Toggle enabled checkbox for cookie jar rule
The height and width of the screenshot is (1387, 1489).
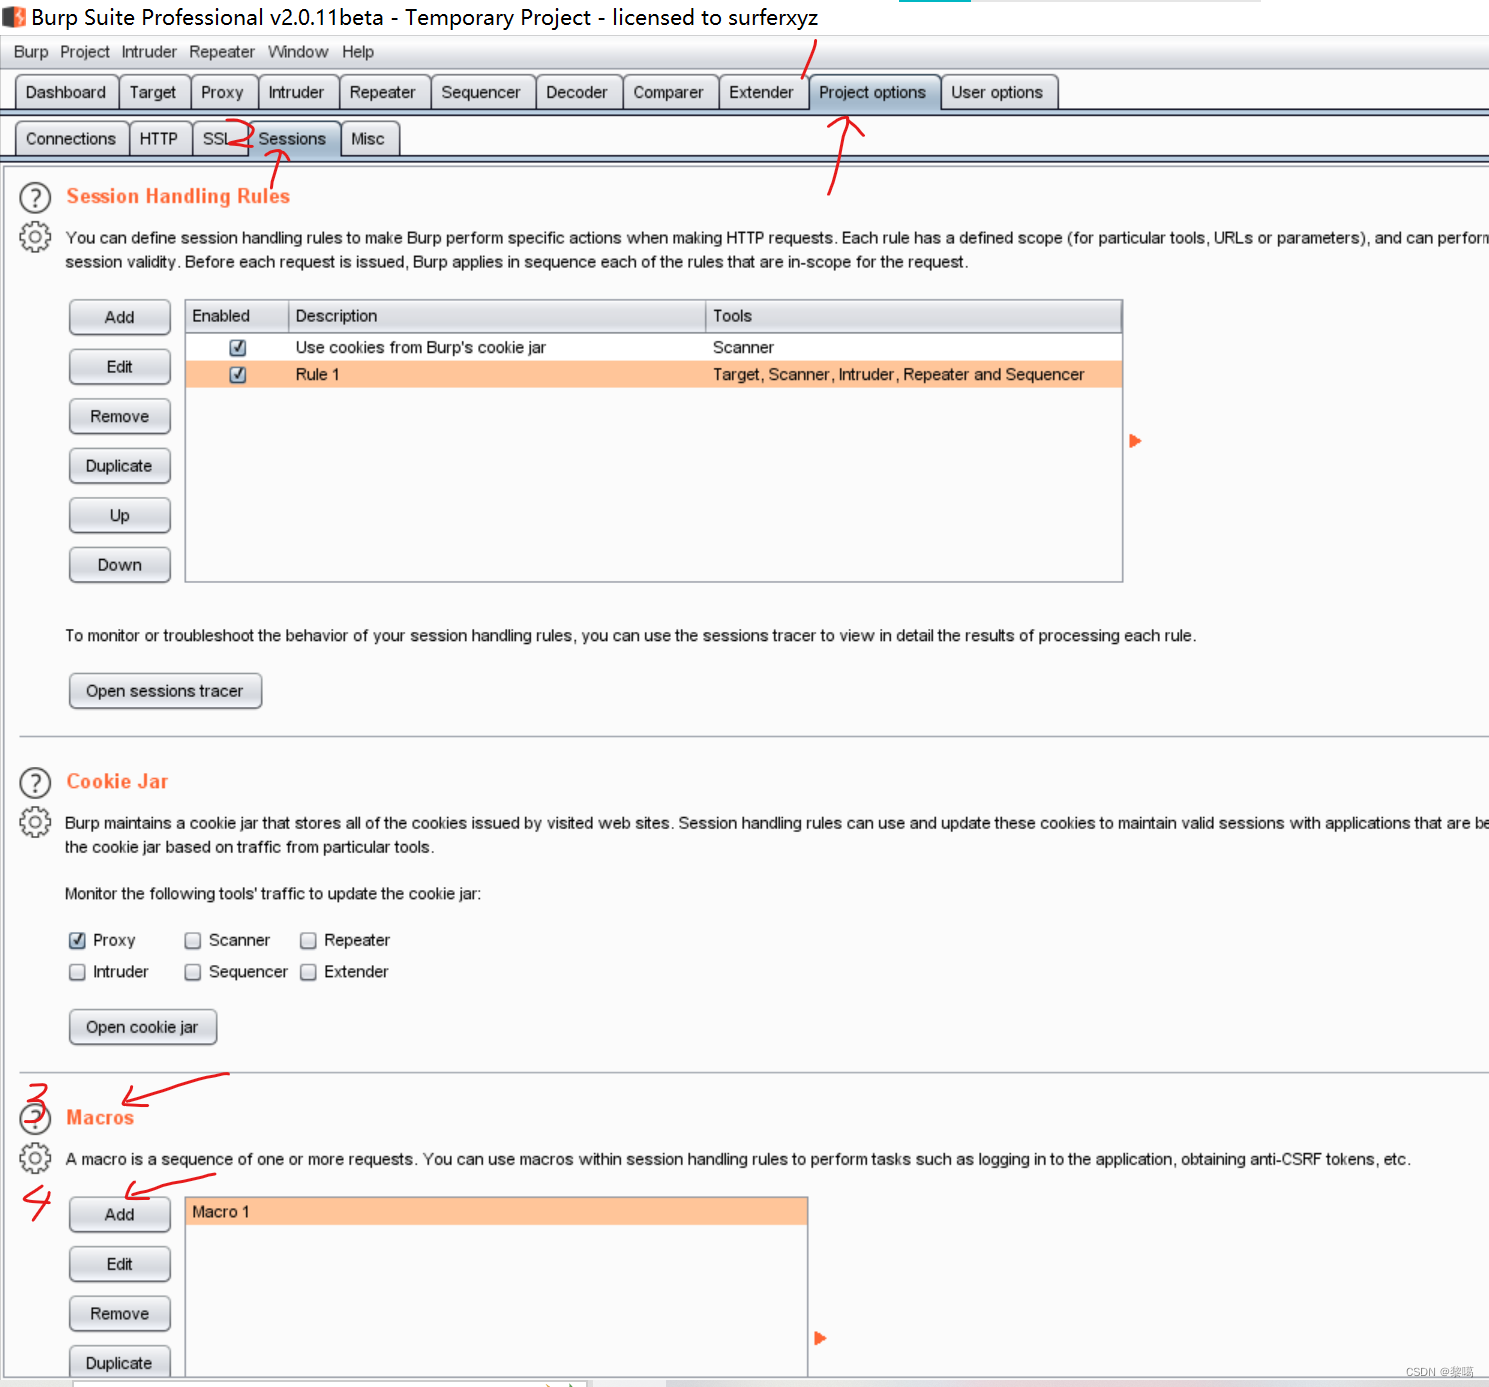click(238, 348)
